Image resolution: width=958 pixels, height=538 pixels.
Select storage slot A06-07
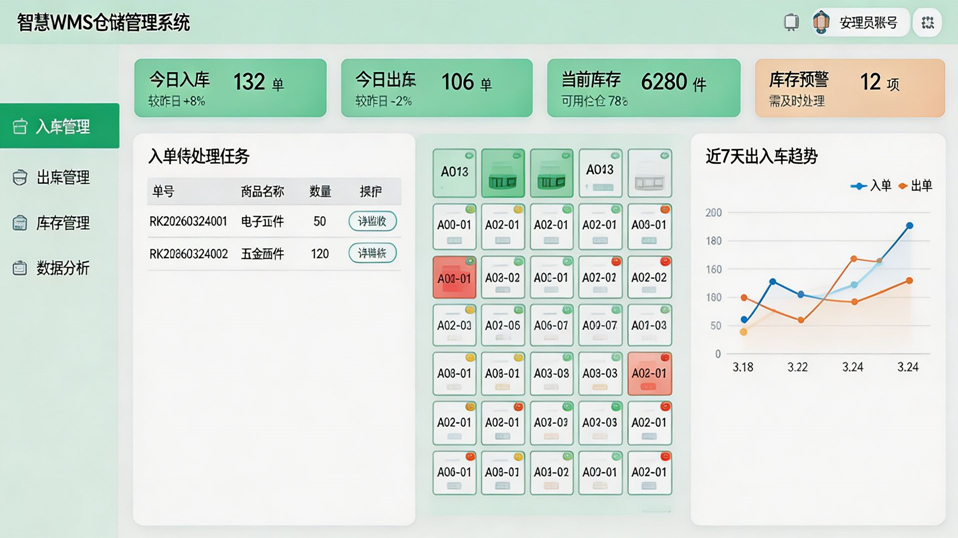tap(551, 326)
